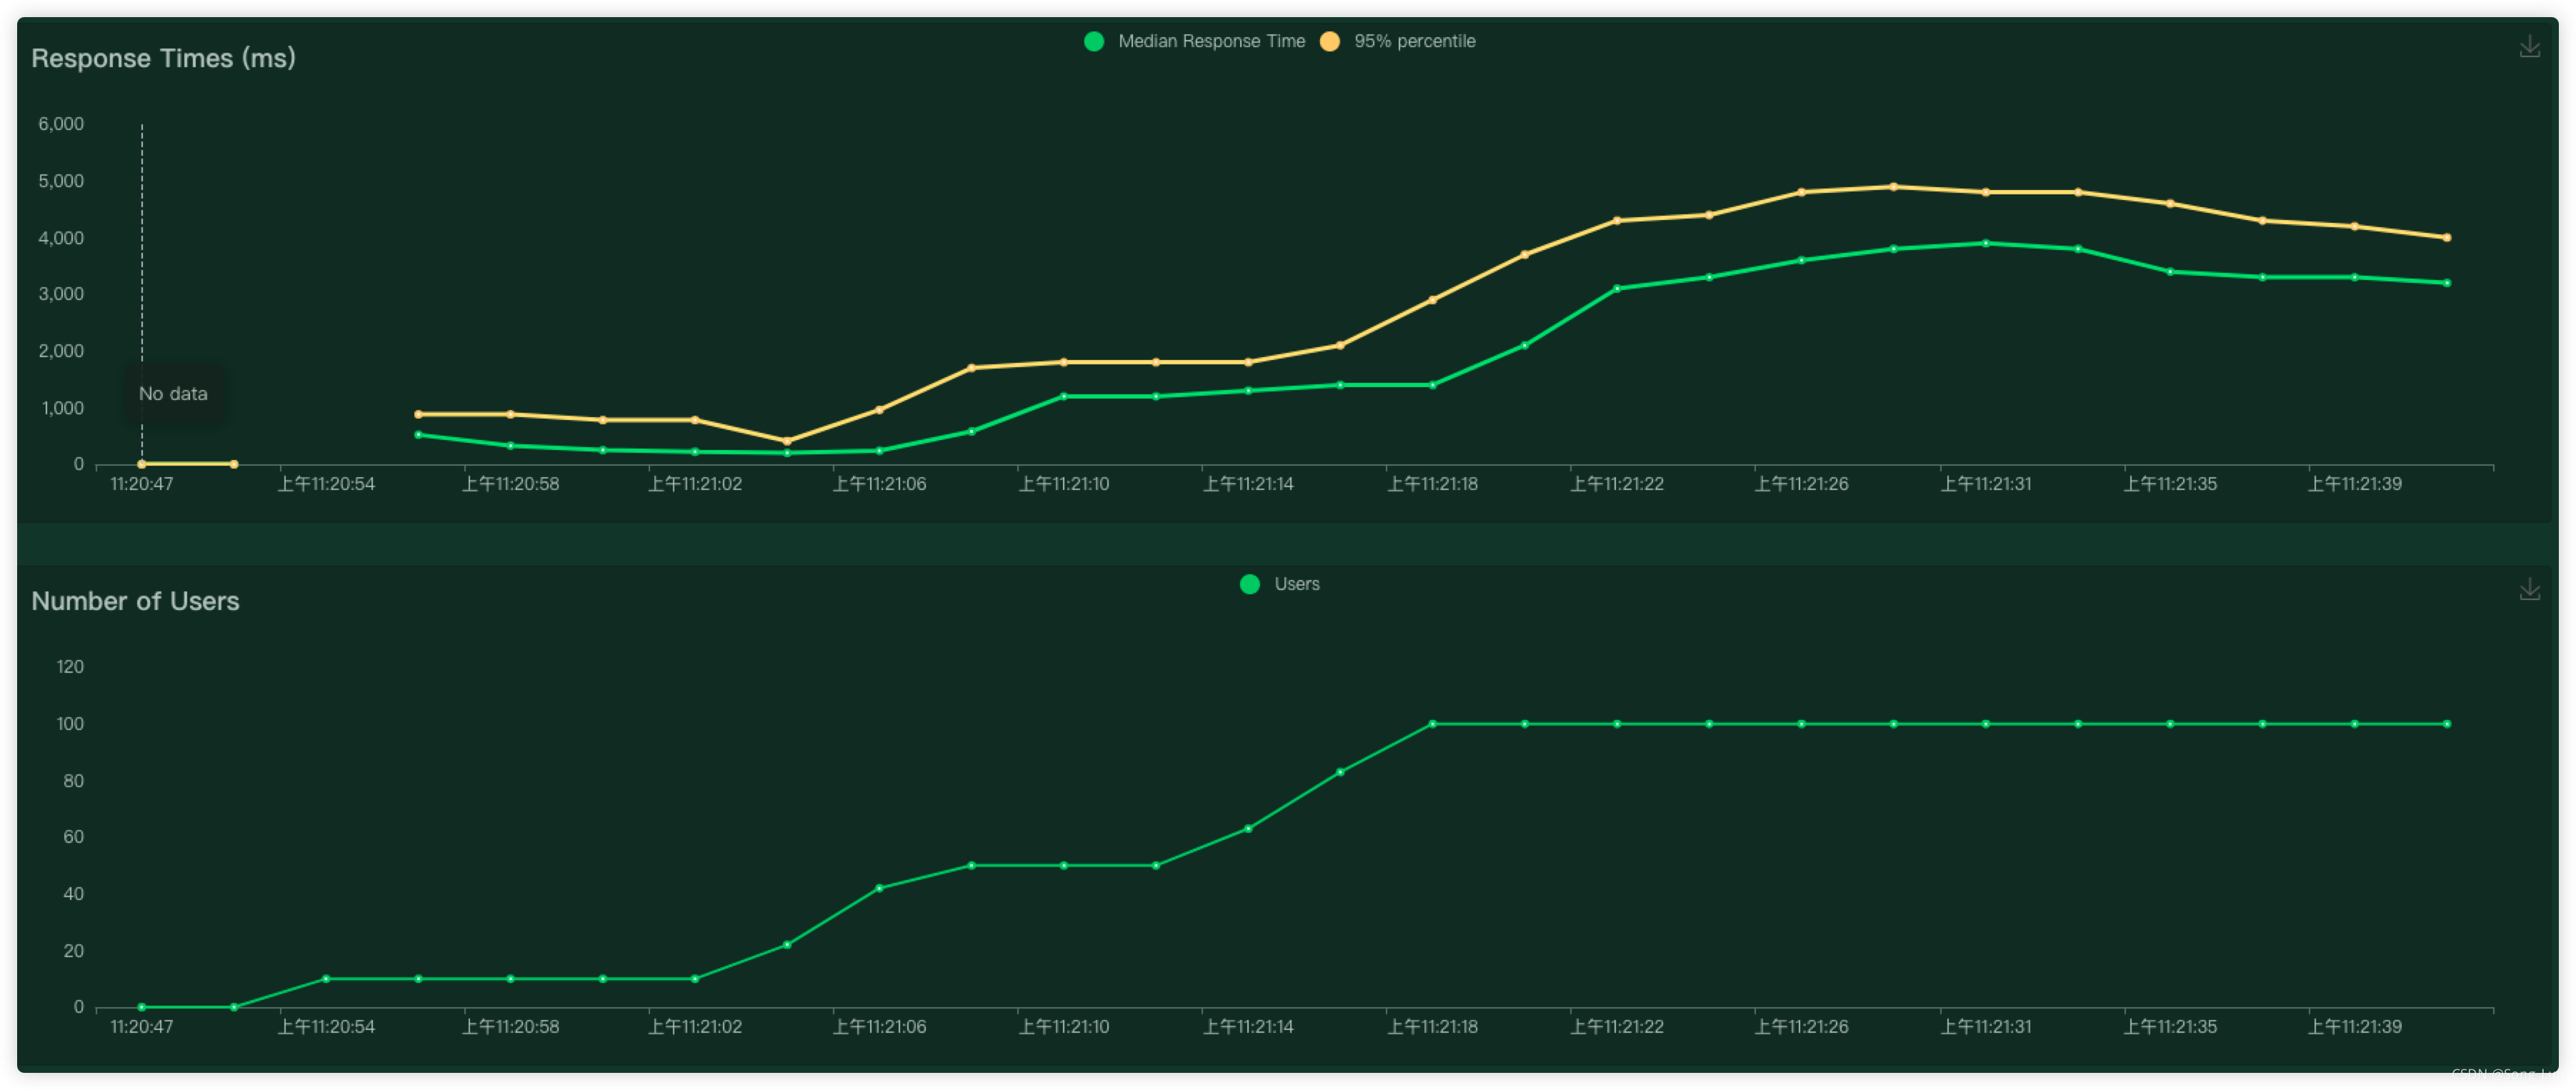Toggle the 95% percentile legend series
Image resolution: width=2576 pixels, height=1090 pixels.
coord(1398,41)
